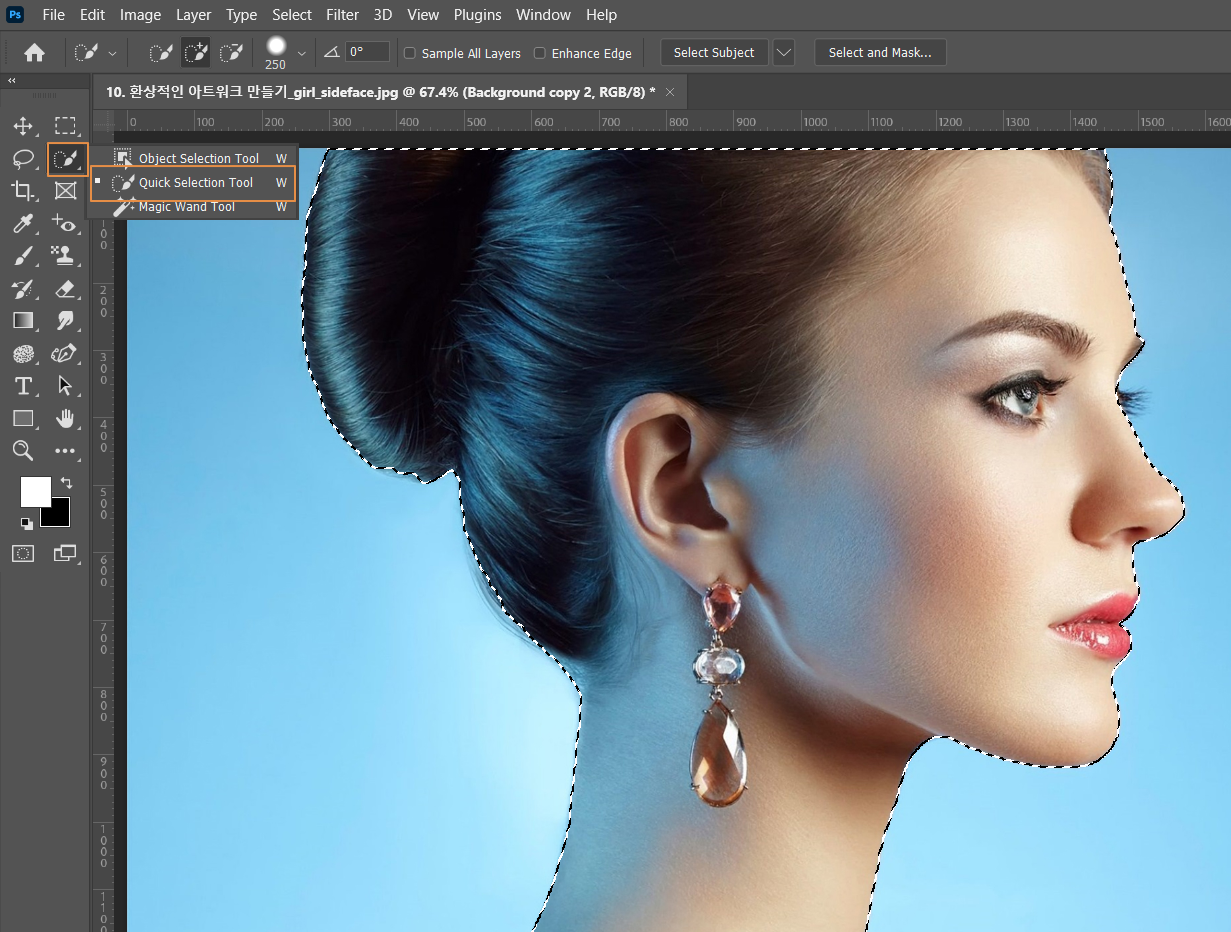Choose Magic Wand Tool from flyout
This screenshot has height=932, width=1231.
(187, 207)
